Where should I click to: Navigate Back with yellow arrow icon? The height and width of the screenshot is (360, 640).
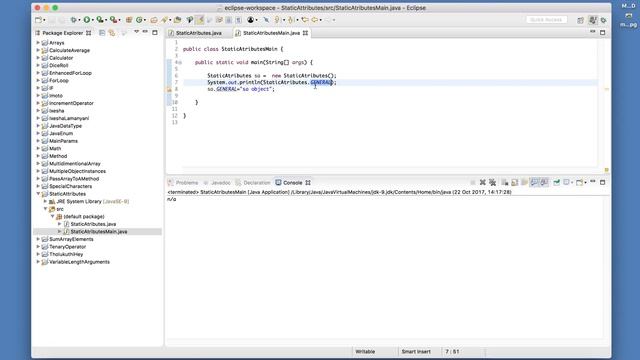[x=315, y=20]
